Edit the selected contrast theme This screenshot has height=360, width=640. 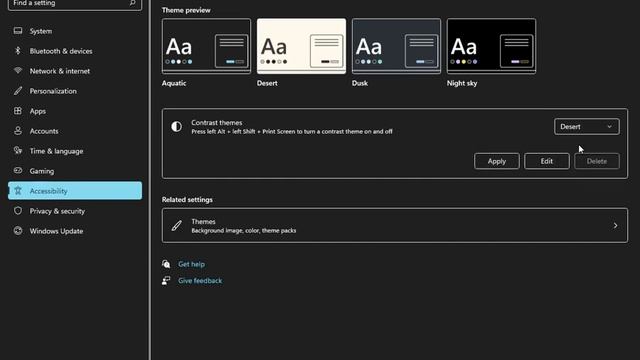547,161
